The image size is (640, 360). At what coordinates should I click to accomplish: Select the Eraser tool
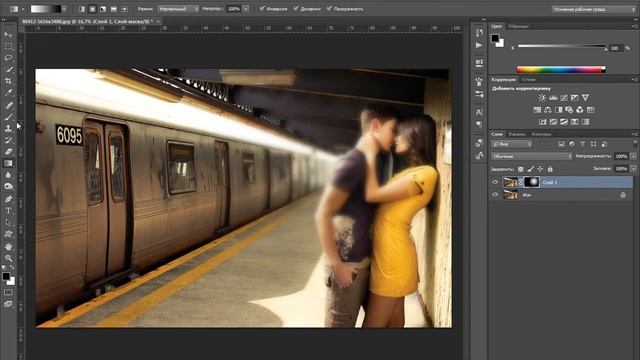tap(8, 151)
